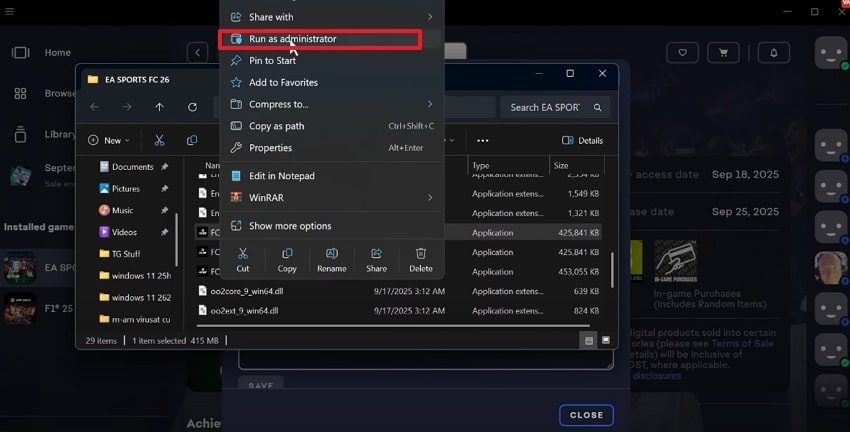Select F1 25 in installed games
Screen dimensions: 850x432
[38, 308]
